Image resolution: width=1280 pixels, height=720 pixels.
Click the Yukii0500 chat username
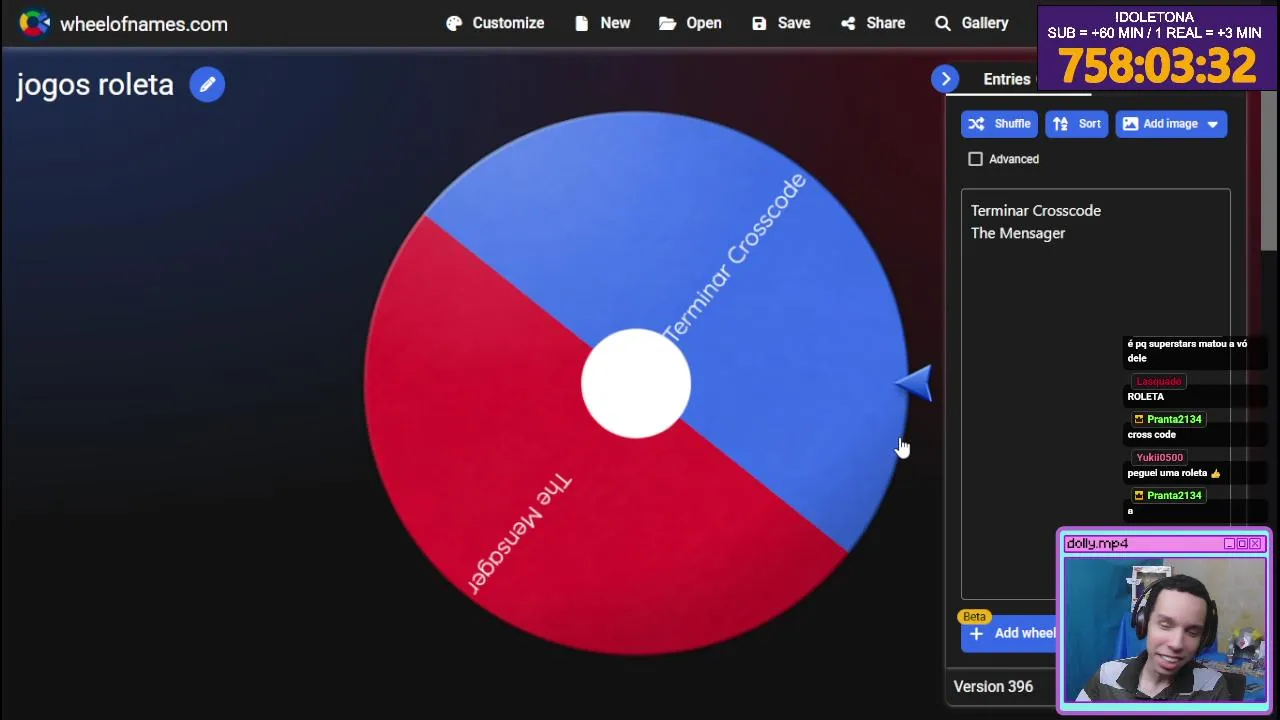point(1159,457)
